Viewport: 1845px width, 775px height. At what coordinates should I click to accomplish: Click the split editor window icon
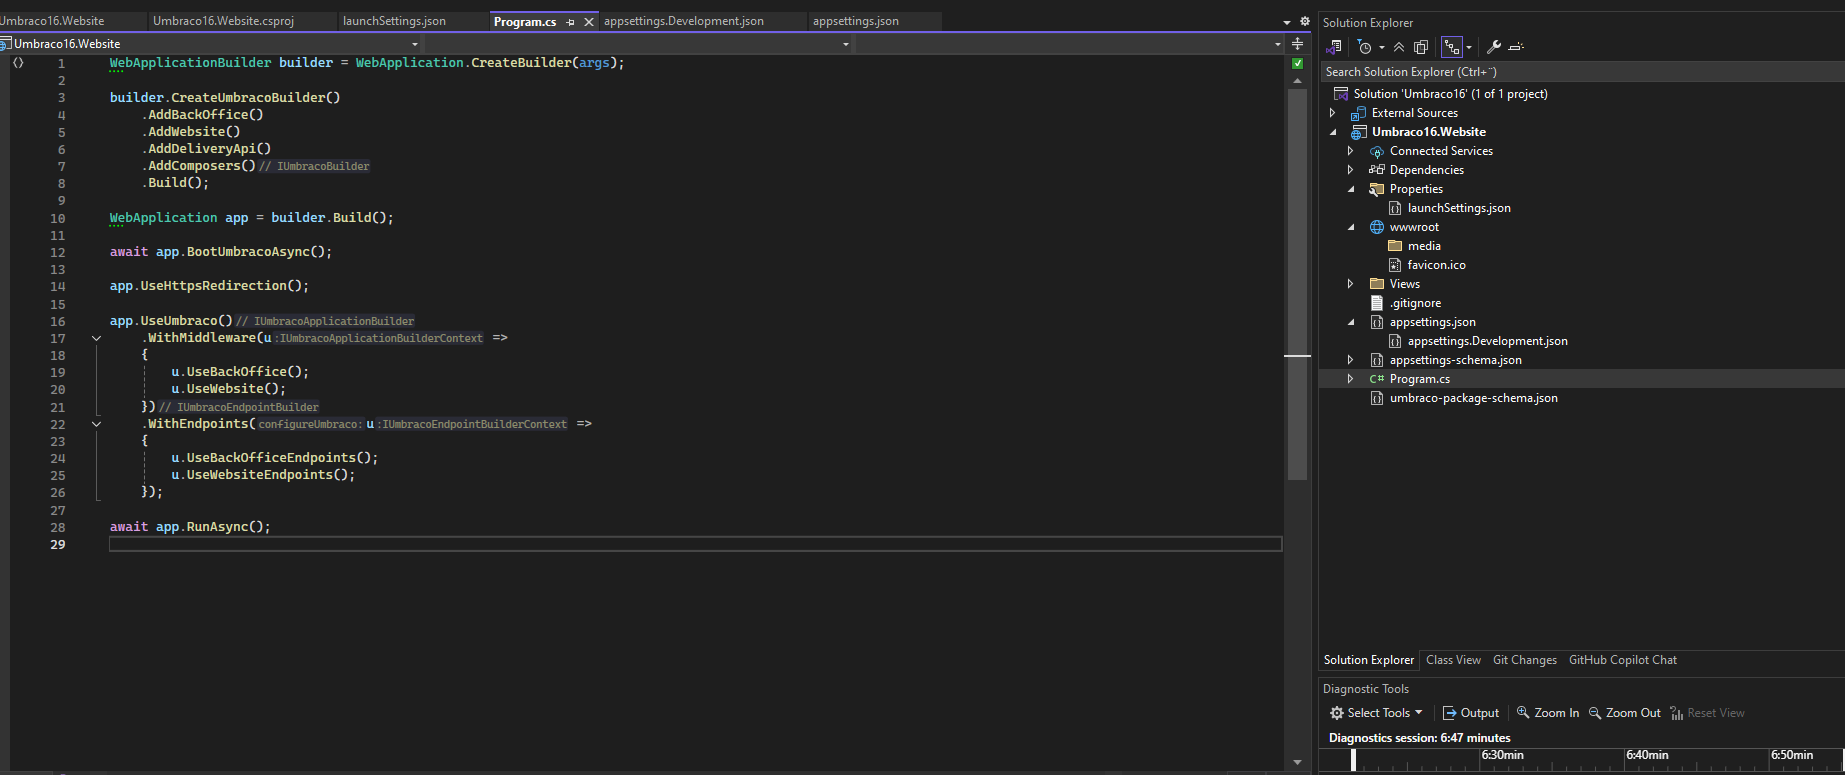[x=1297, y=44]
